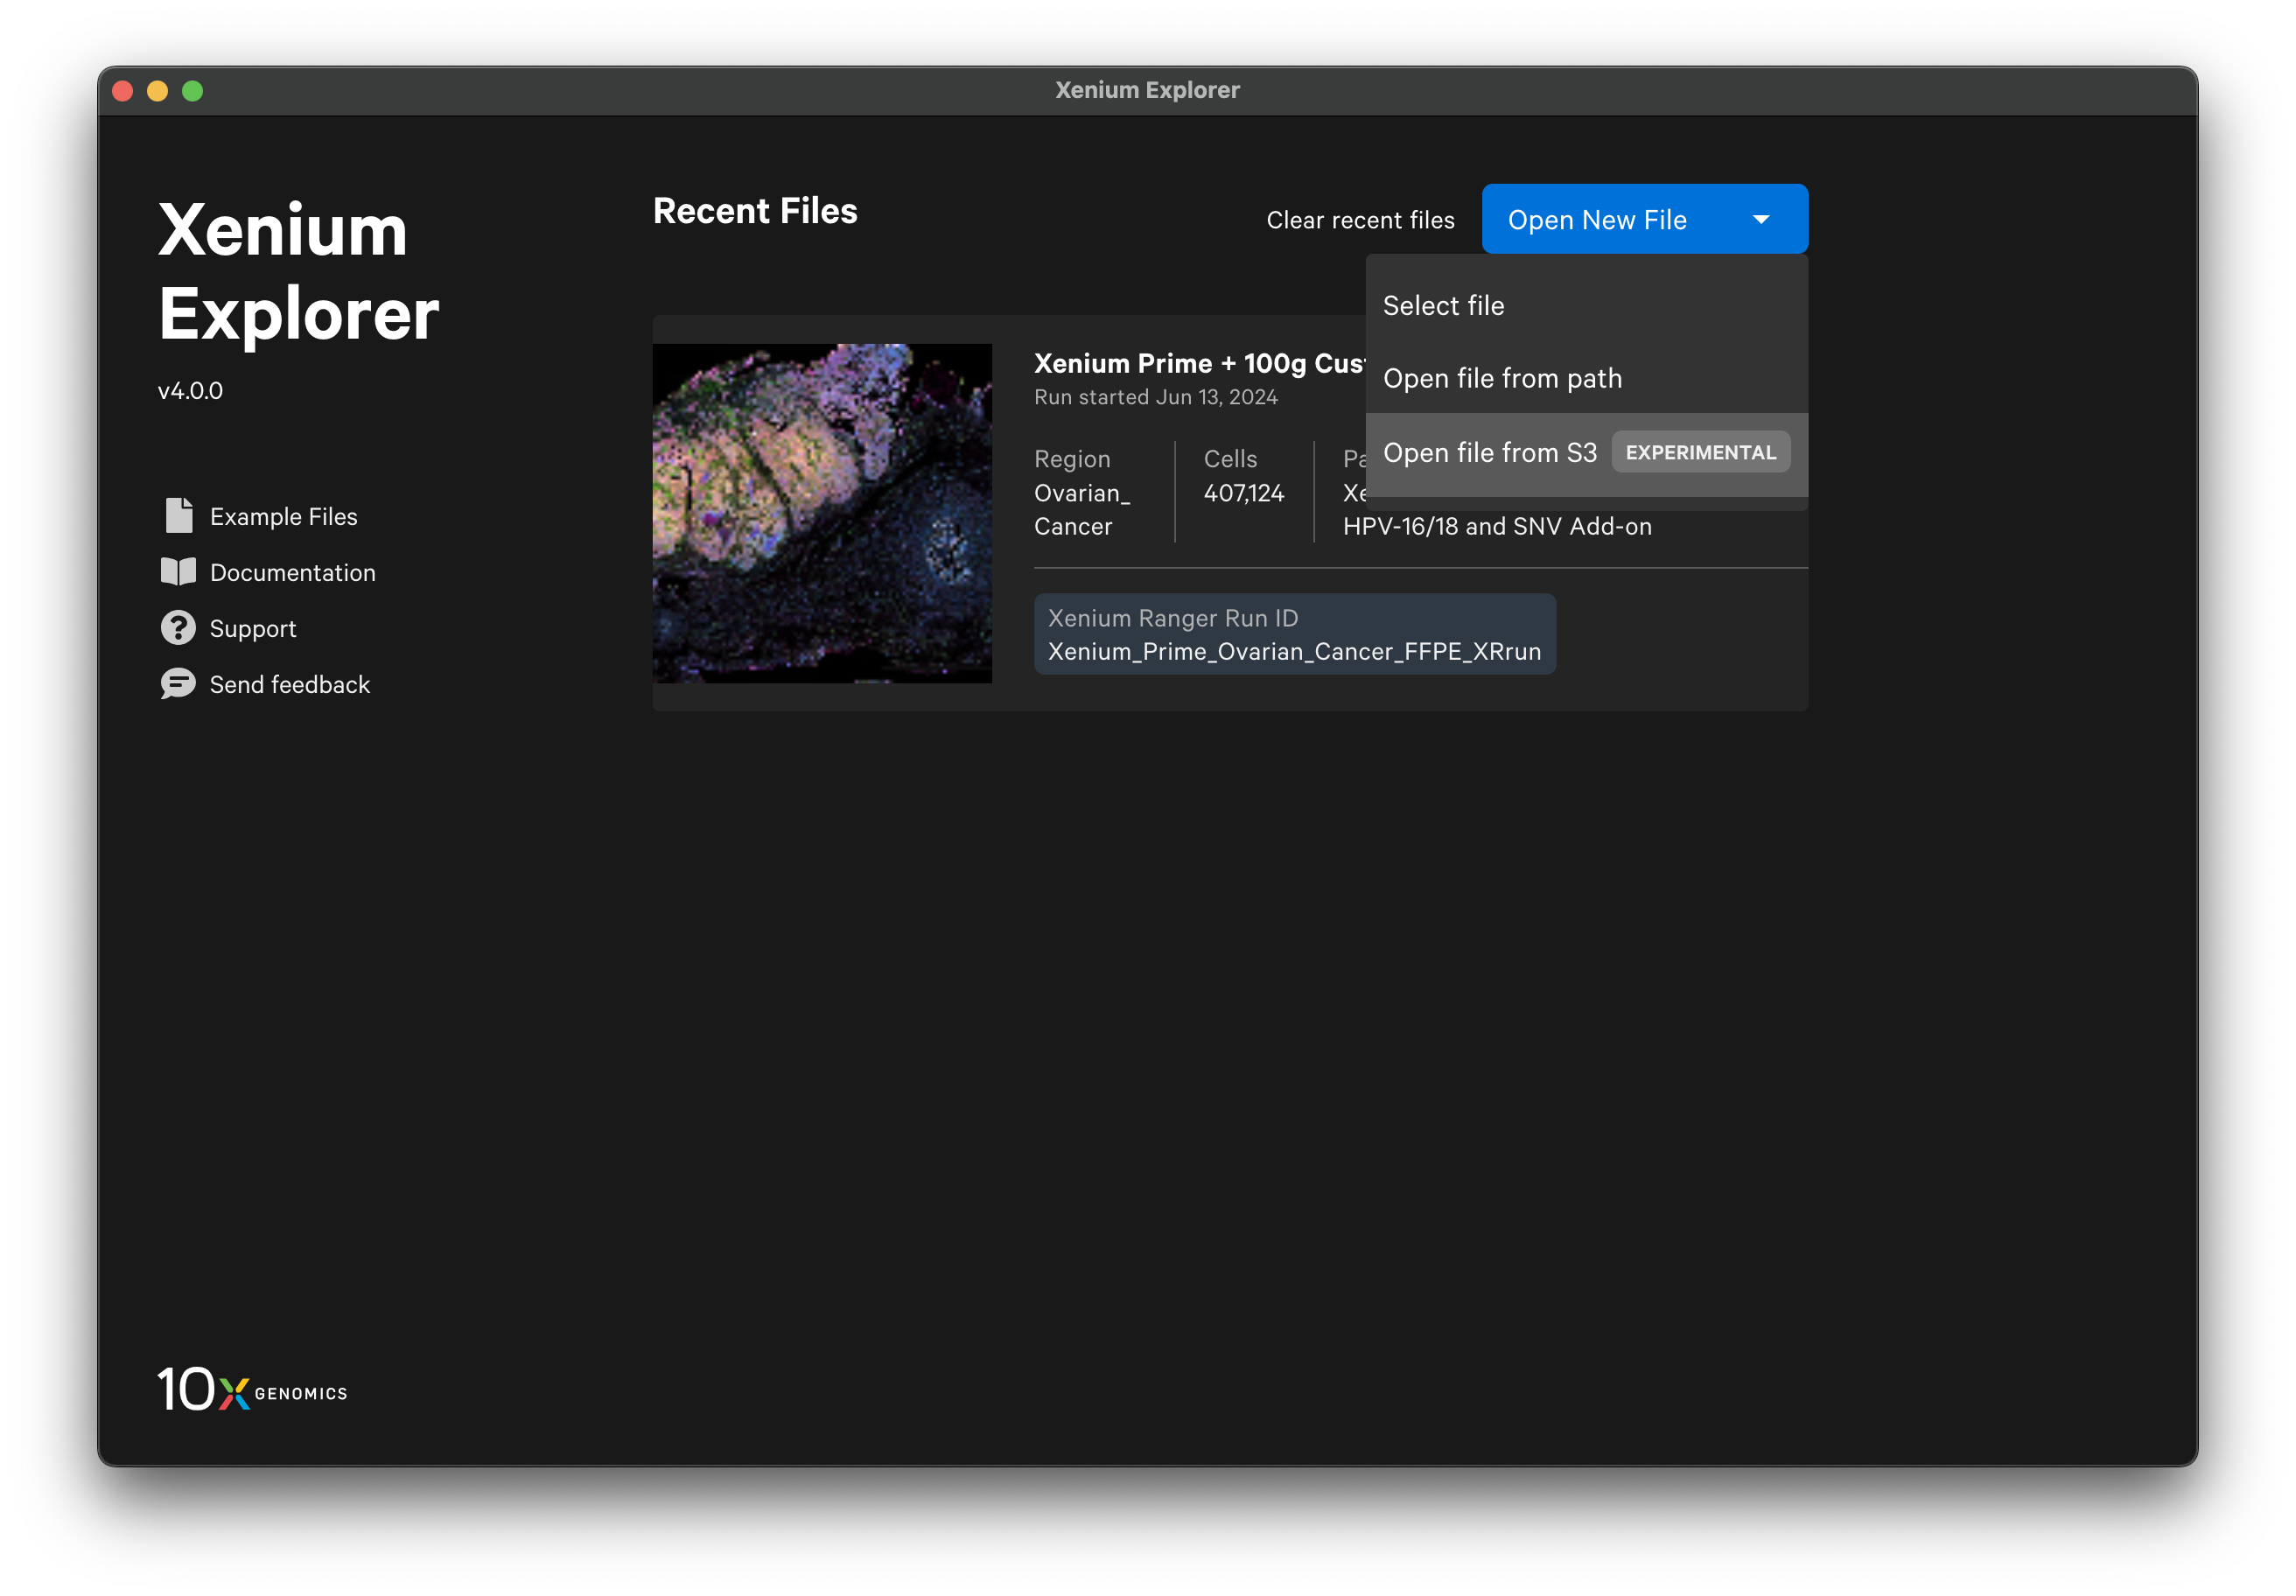Click the Send feedback link

(290, 685)
